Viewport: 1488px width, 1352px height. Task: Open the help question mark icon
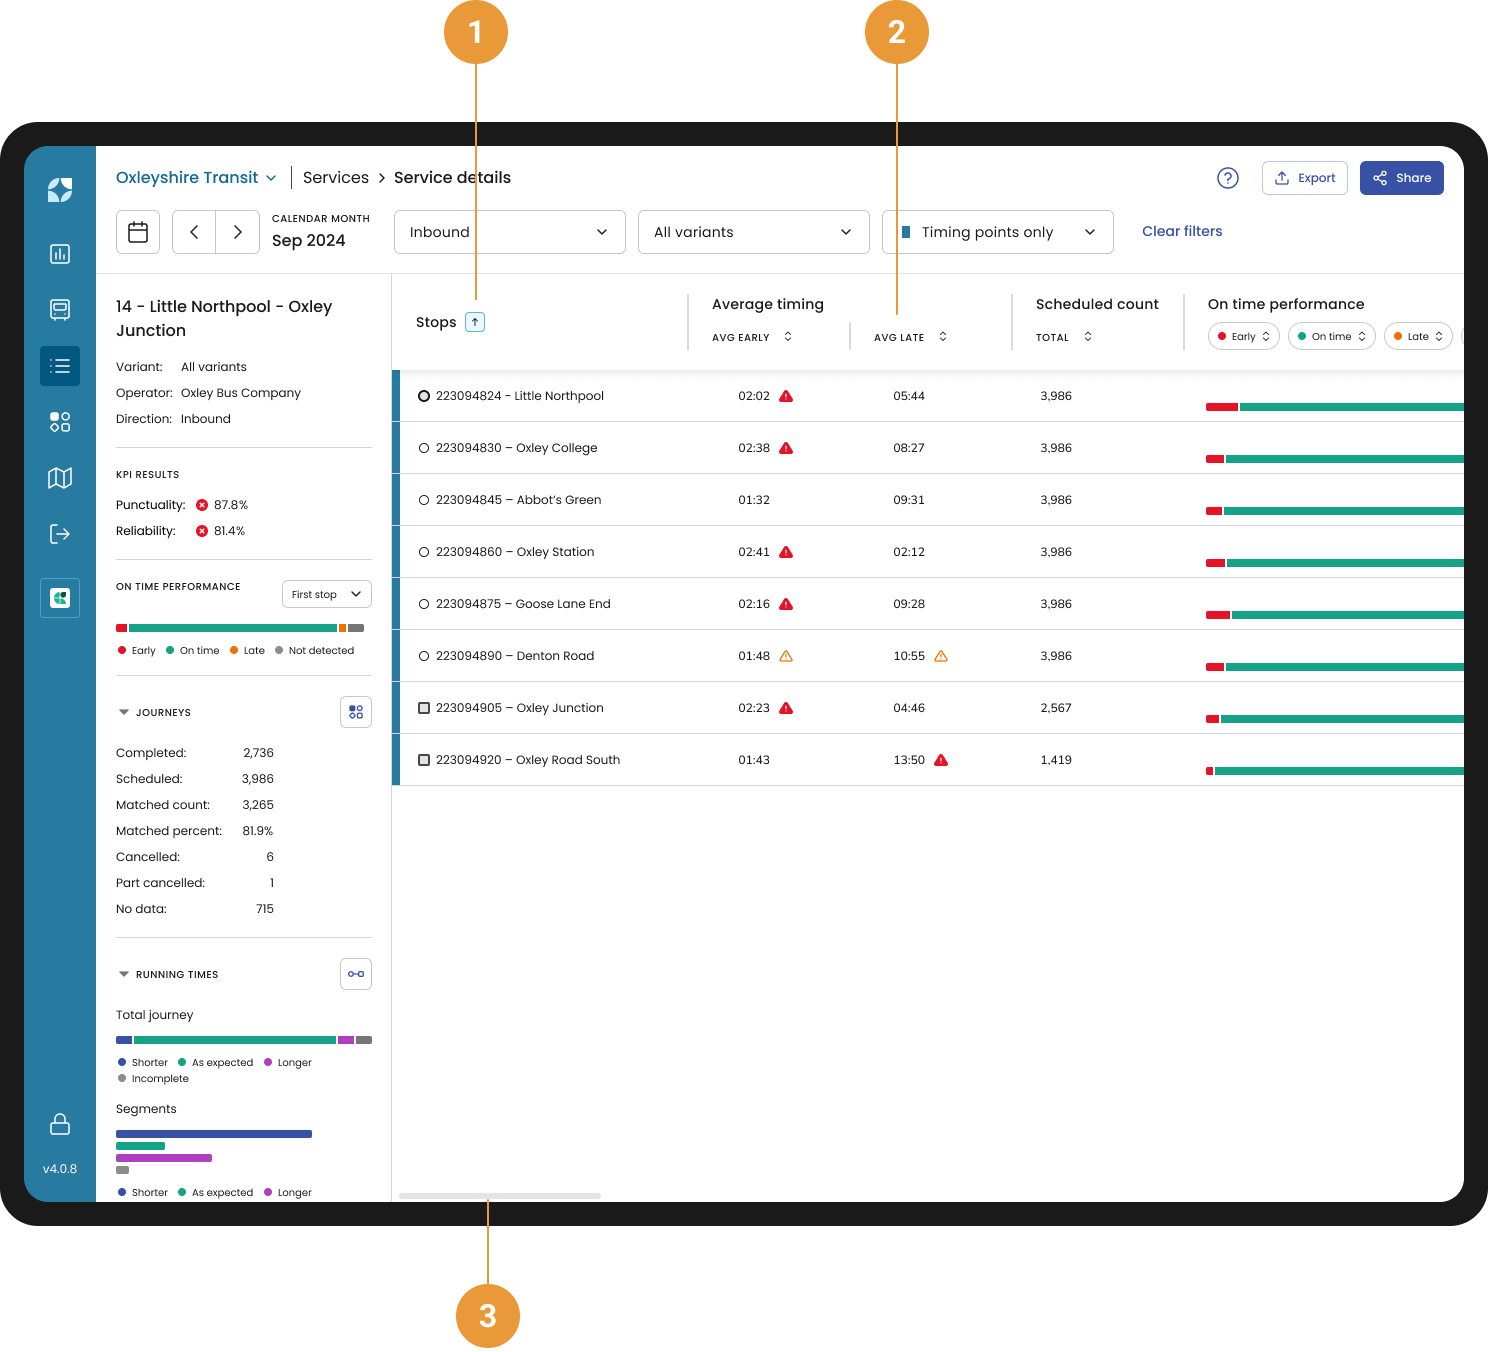[x=1228, y=178]
